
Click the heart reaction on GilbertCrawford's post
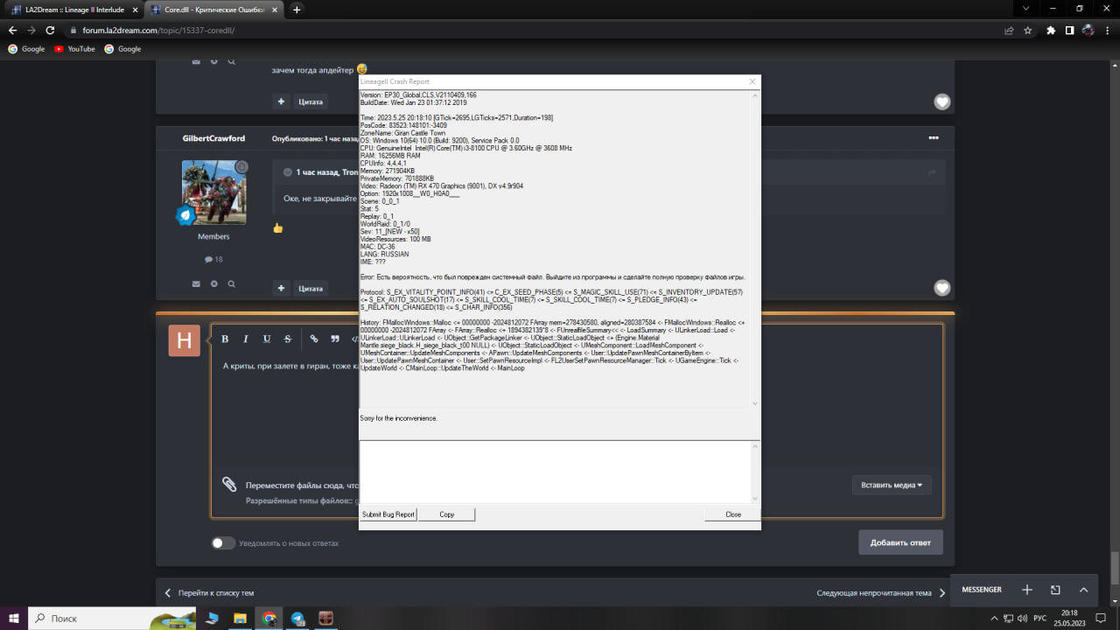[942, 288]
